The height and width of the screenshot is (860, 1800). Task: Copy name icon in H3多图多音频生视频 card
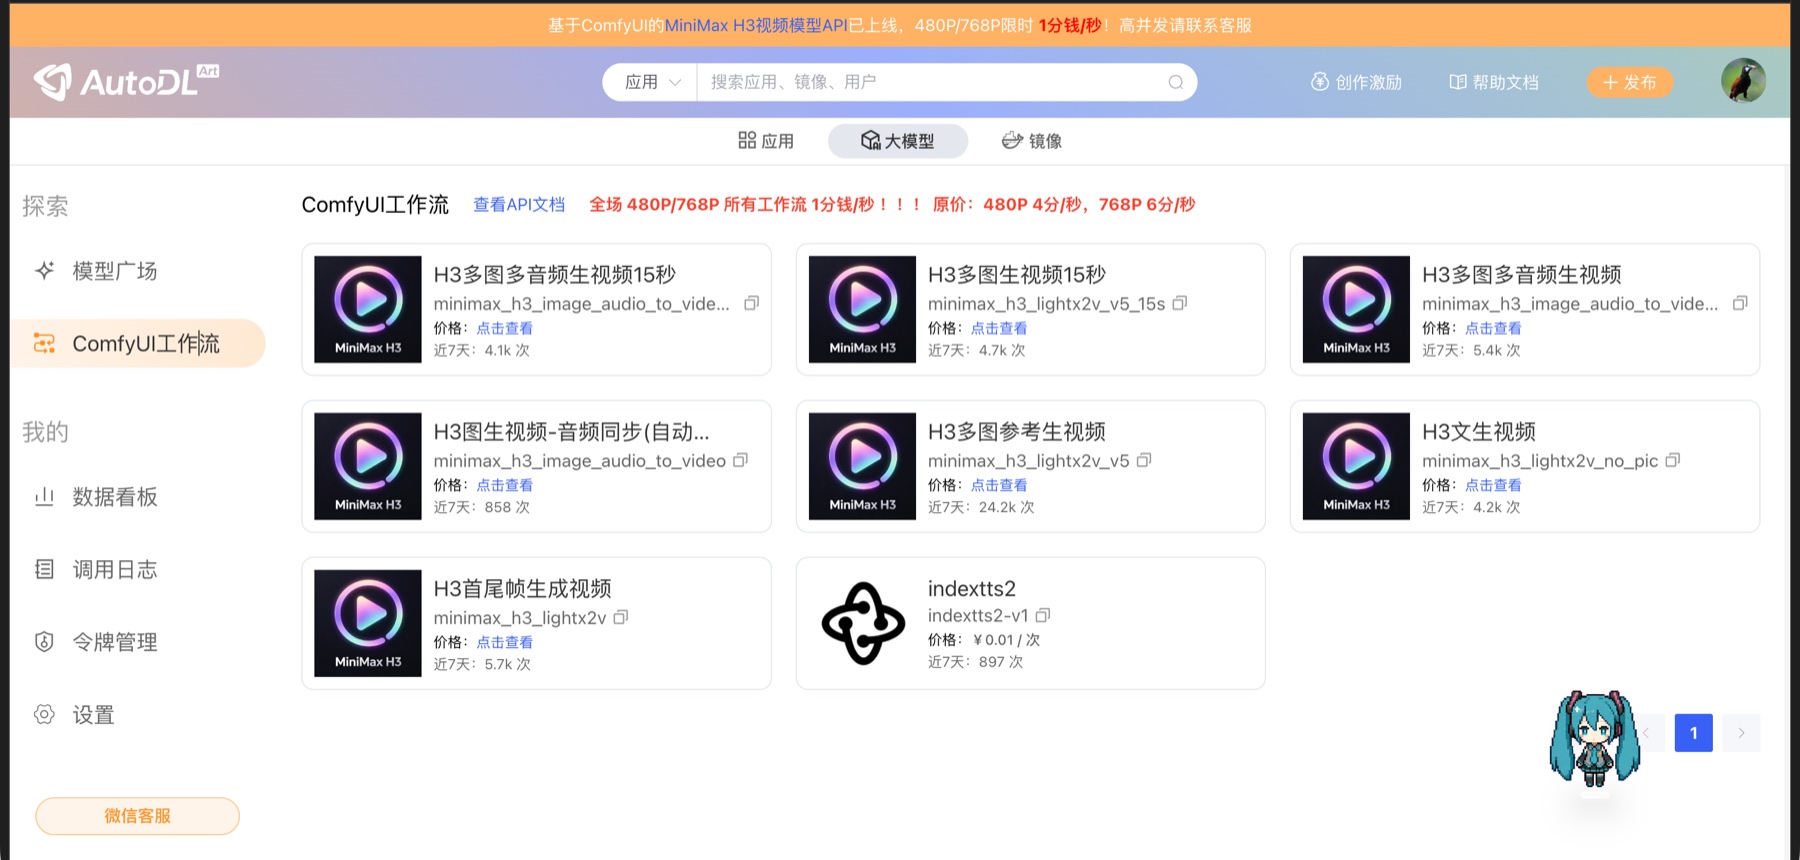tap(1740, 303)
